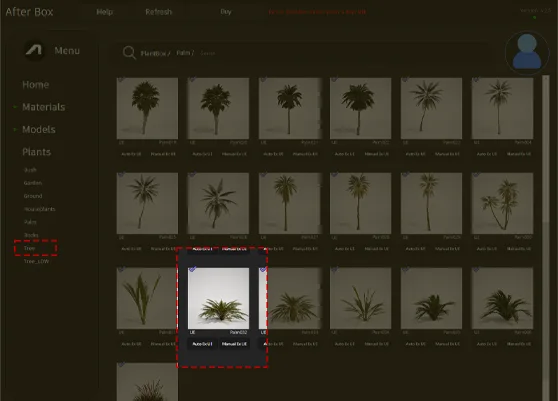Select the Palm021 thin palm thumbnail
The height and width of the screenshot is (401, 558).
pyautogui.click(x=289, y=108)
